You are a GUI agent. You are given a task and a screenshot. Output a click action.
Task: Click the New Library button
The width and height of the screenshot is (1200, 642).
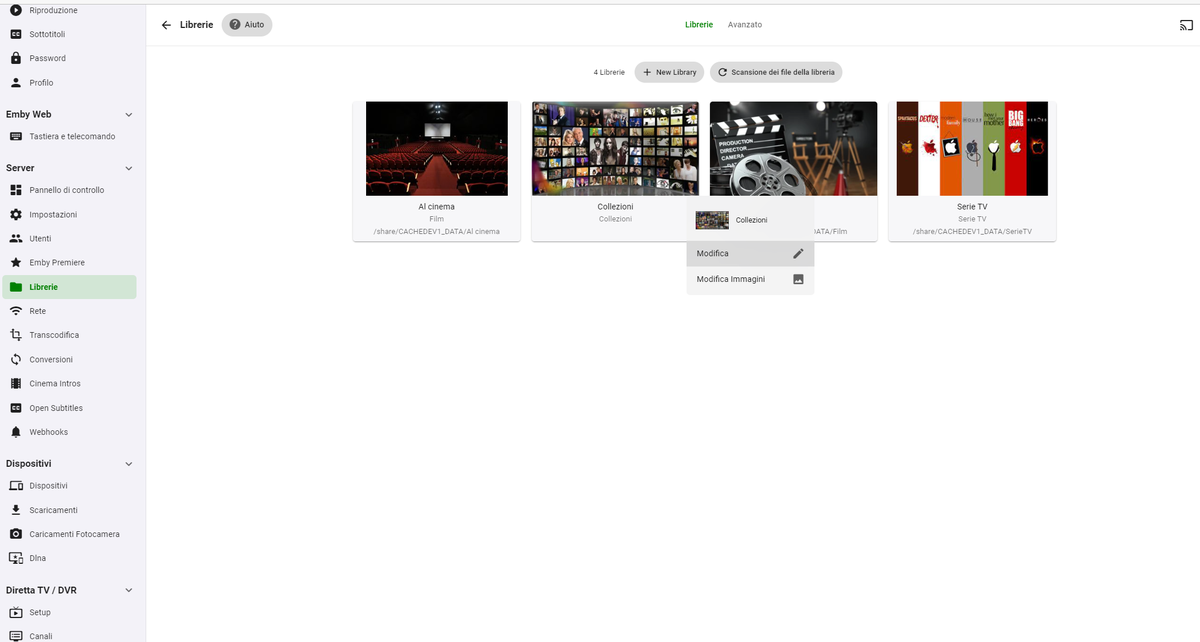pyautogui.click(x=670, y=72)
